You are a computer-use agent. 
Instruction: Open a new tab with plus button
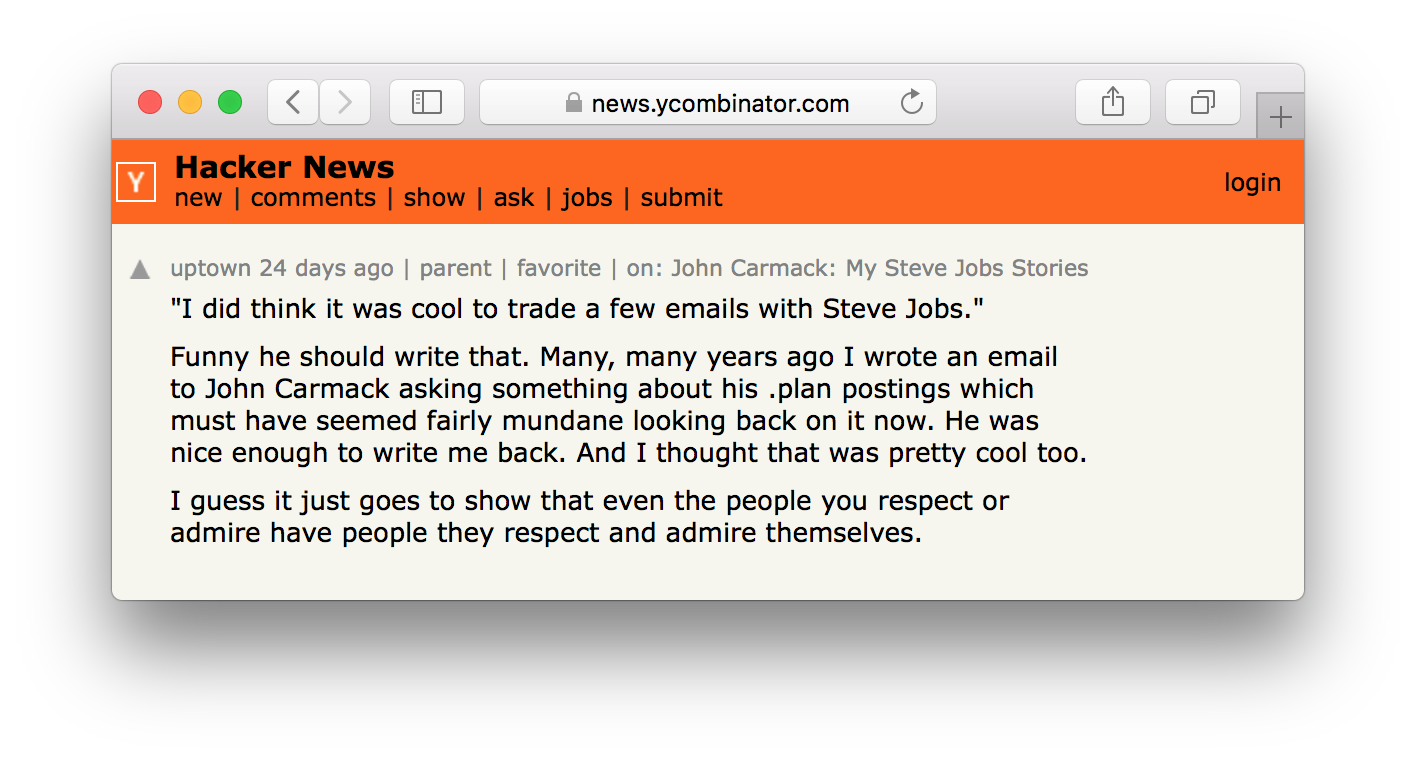click(1280, 118)
